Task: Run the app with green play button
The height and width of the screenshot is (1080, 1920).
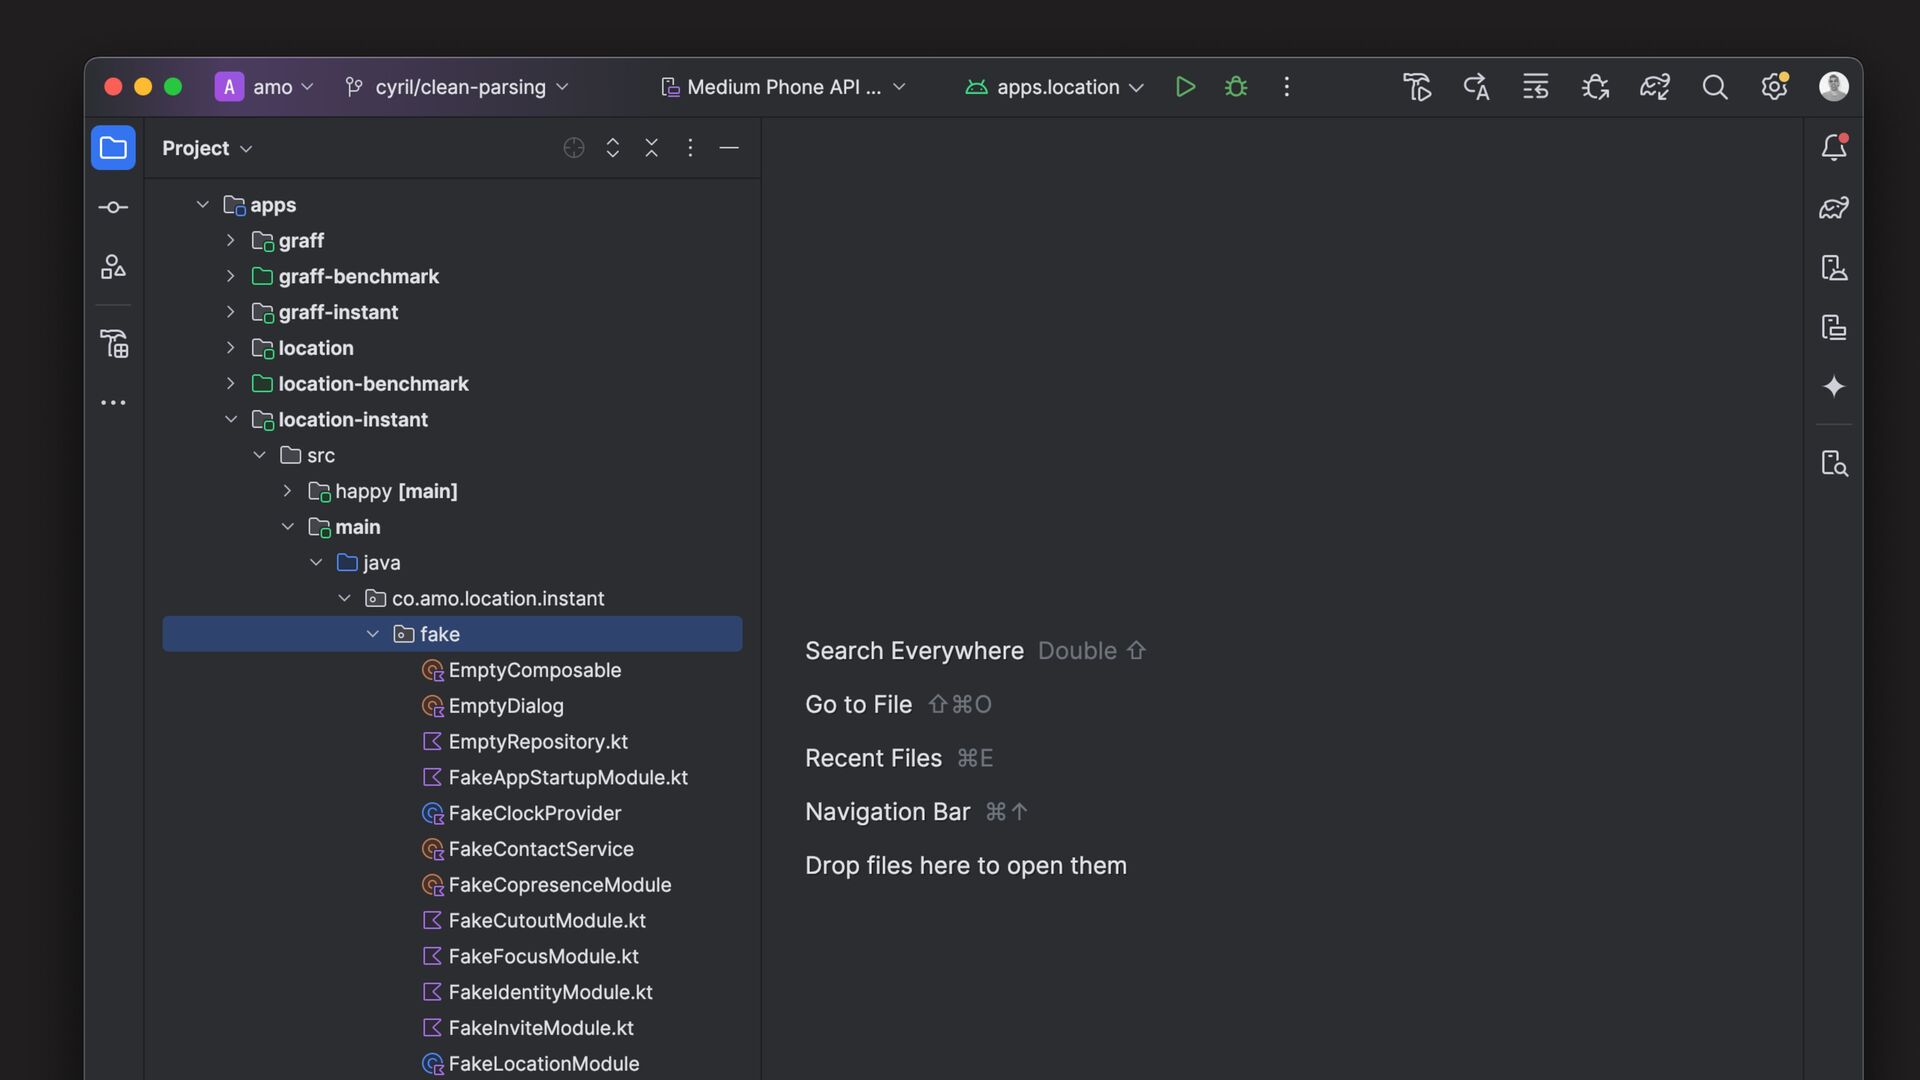Action: tap(1185, 87)
